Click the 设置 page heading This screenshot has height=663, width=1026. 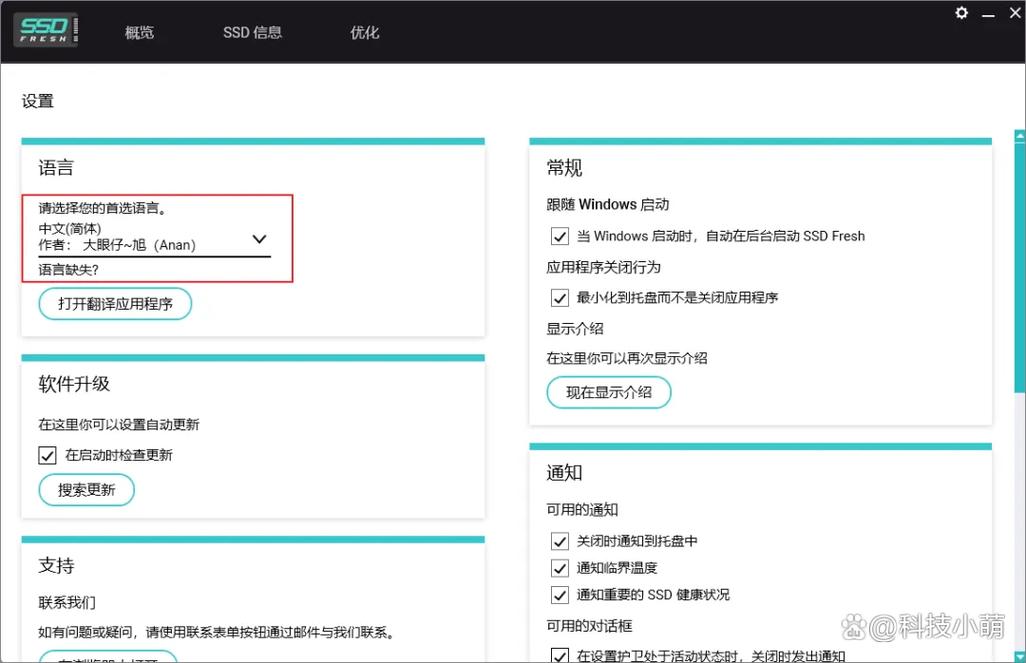tap(37, 101)
